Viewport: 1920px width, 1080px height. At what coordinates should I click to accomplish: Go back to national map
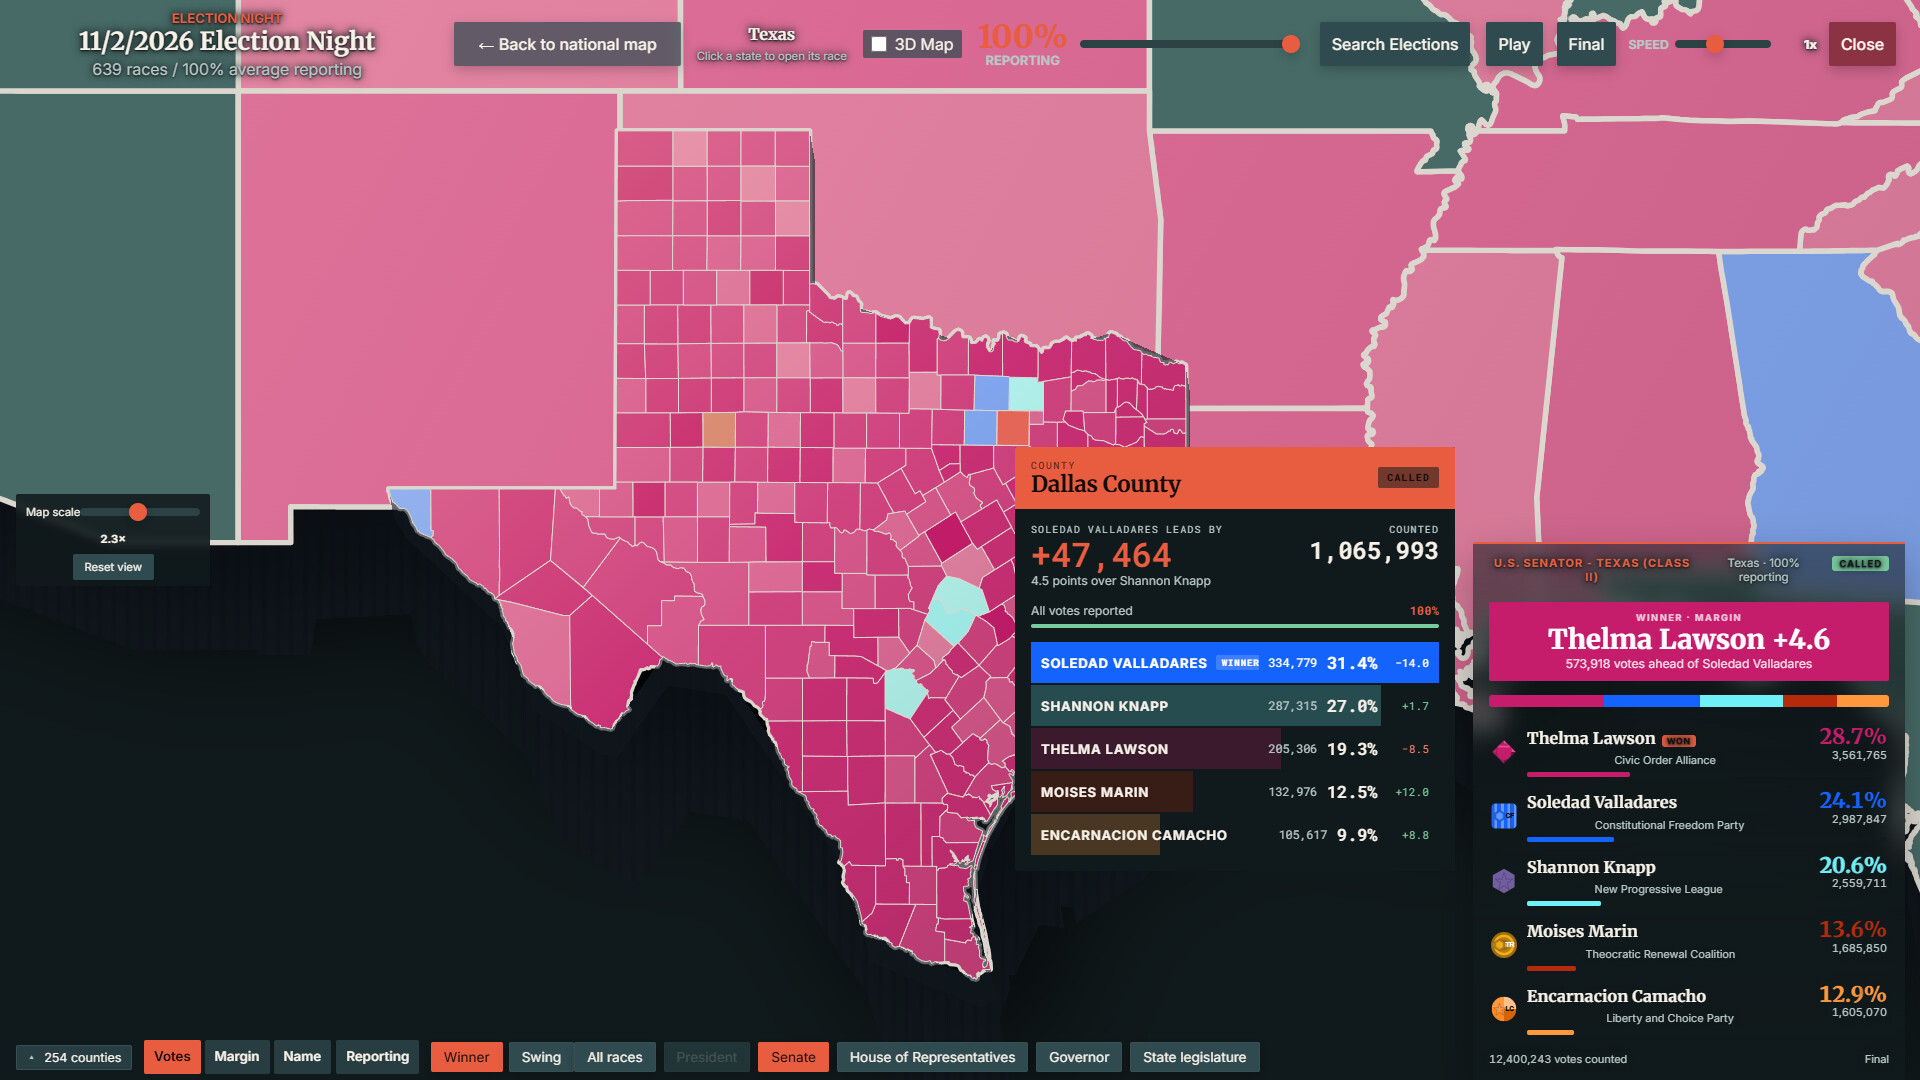coord(567,44)
